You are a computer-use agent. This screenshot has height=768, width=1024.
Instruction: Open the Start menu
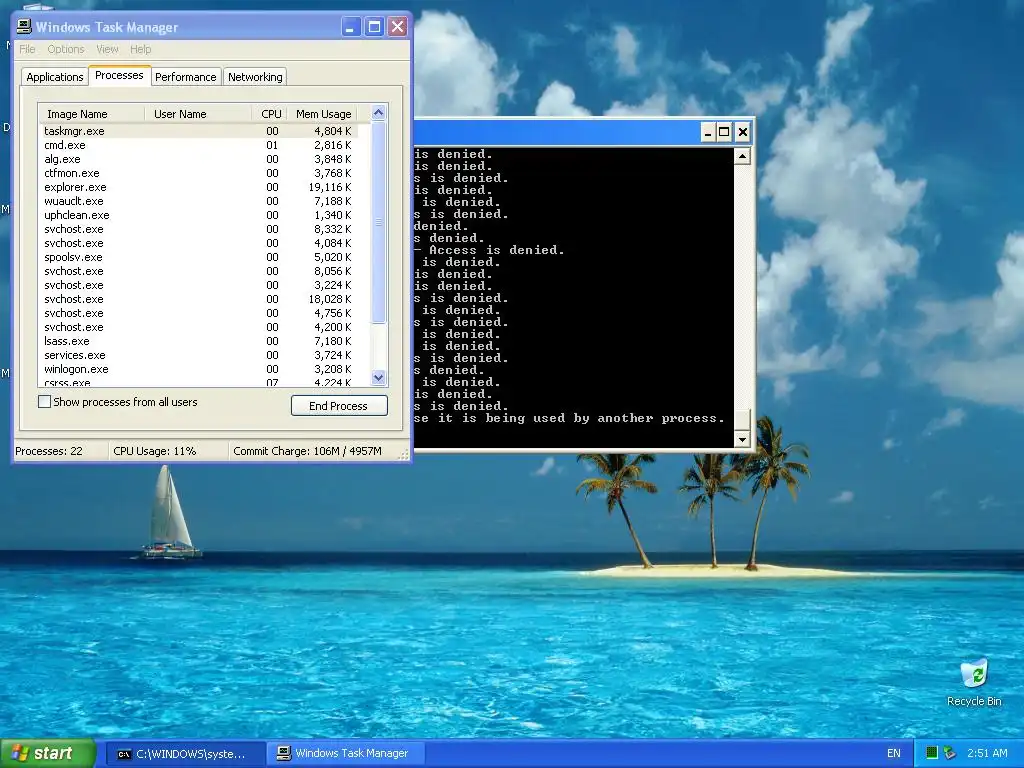coord(48,753)
